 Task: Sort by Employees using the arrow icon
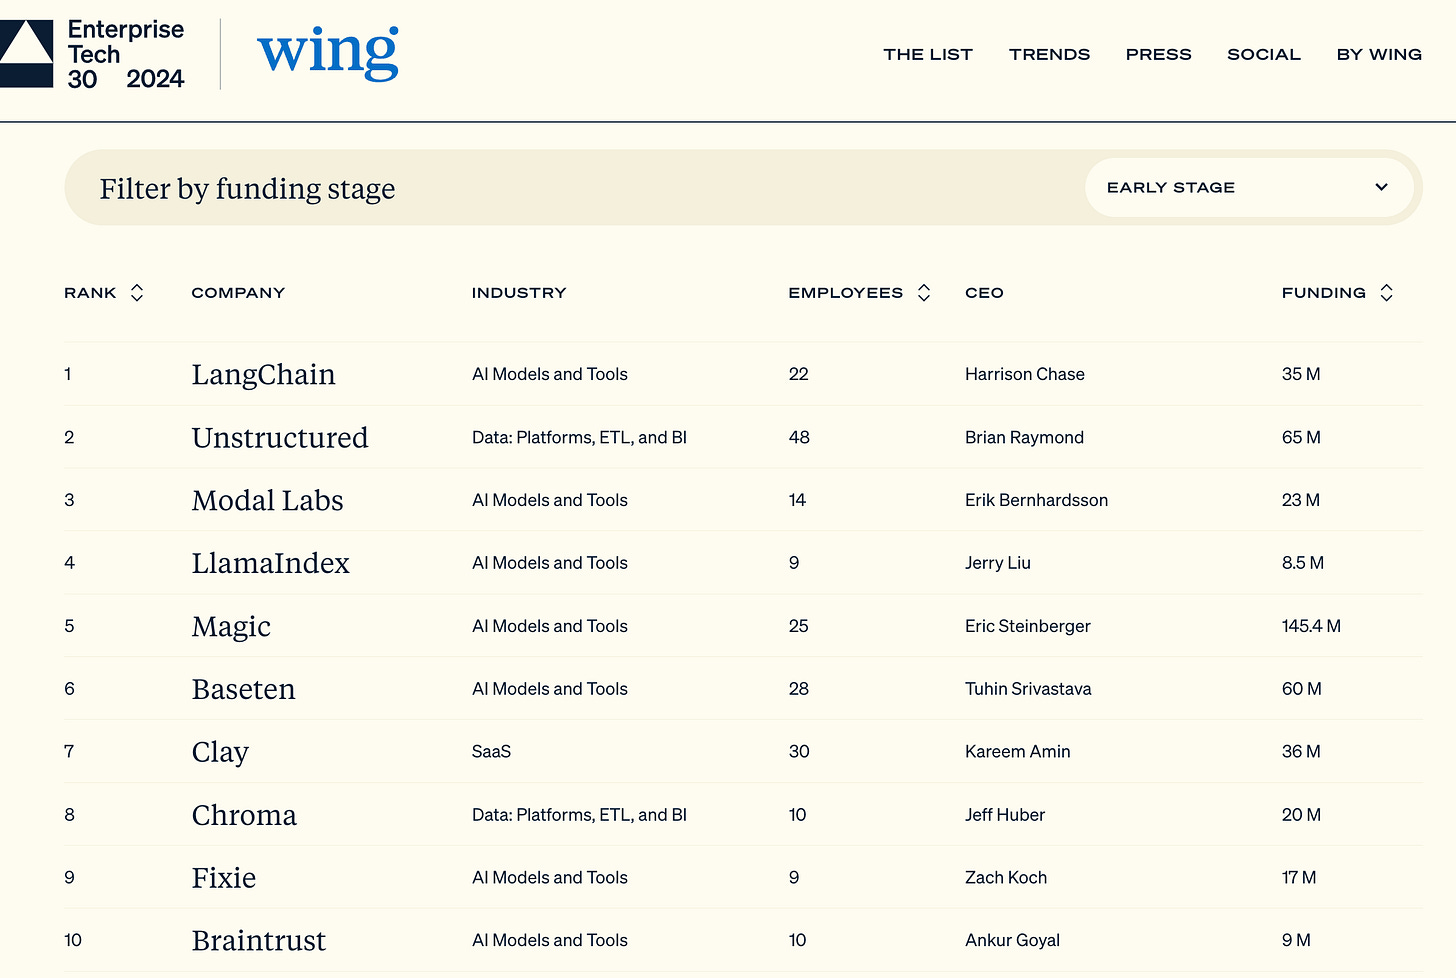pyautogui.click(x=924, y=293)
